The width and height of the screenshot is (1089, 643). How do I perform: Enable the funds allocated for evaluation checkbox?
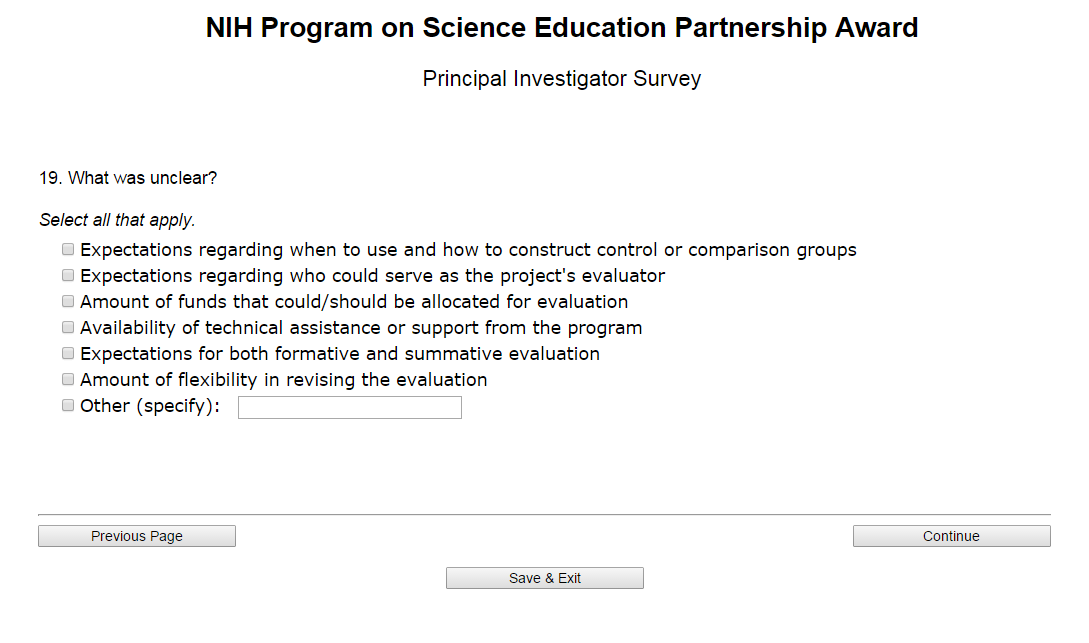(68, 301)
